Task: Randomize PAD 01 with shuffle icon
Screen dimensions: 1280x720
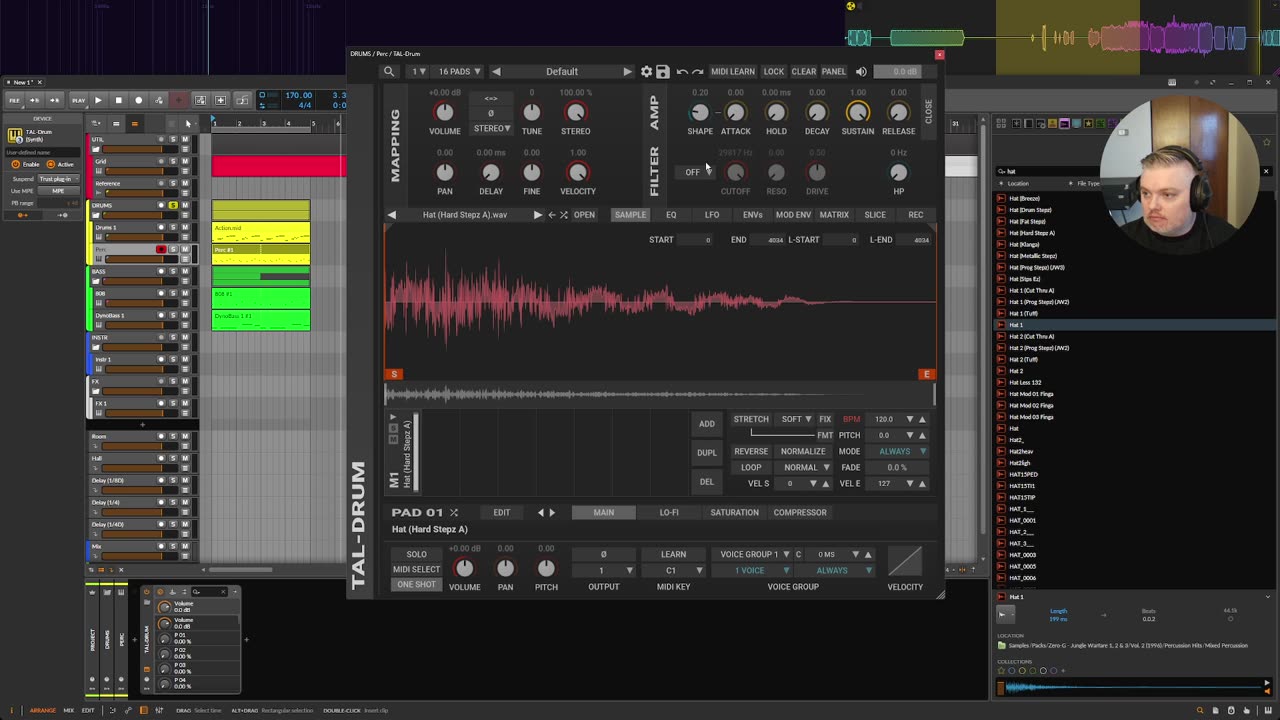Action: (453, 513)
